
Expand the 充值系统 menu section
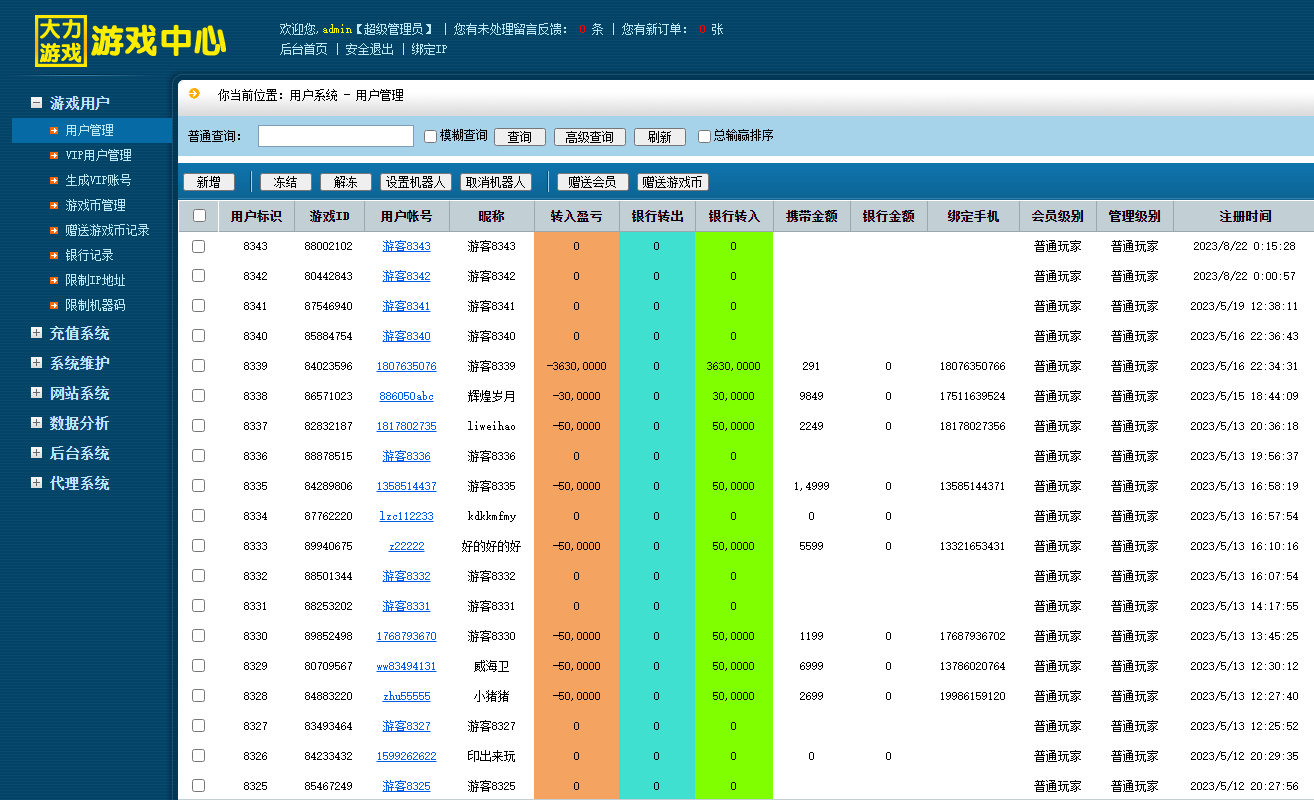pyautogui.click(x=37, y=333)
